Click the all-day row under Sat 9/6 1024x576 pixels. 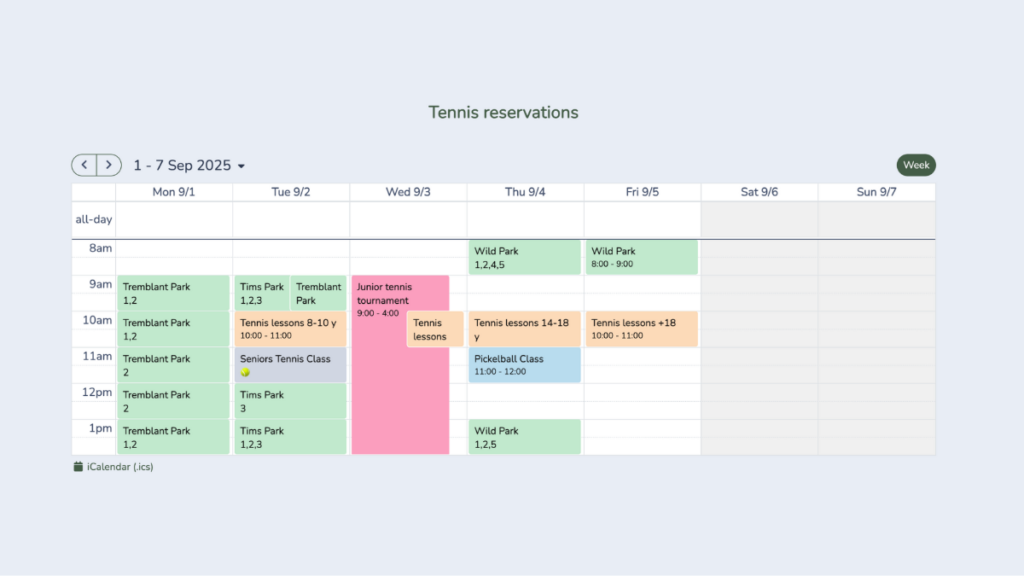point(759,218)
